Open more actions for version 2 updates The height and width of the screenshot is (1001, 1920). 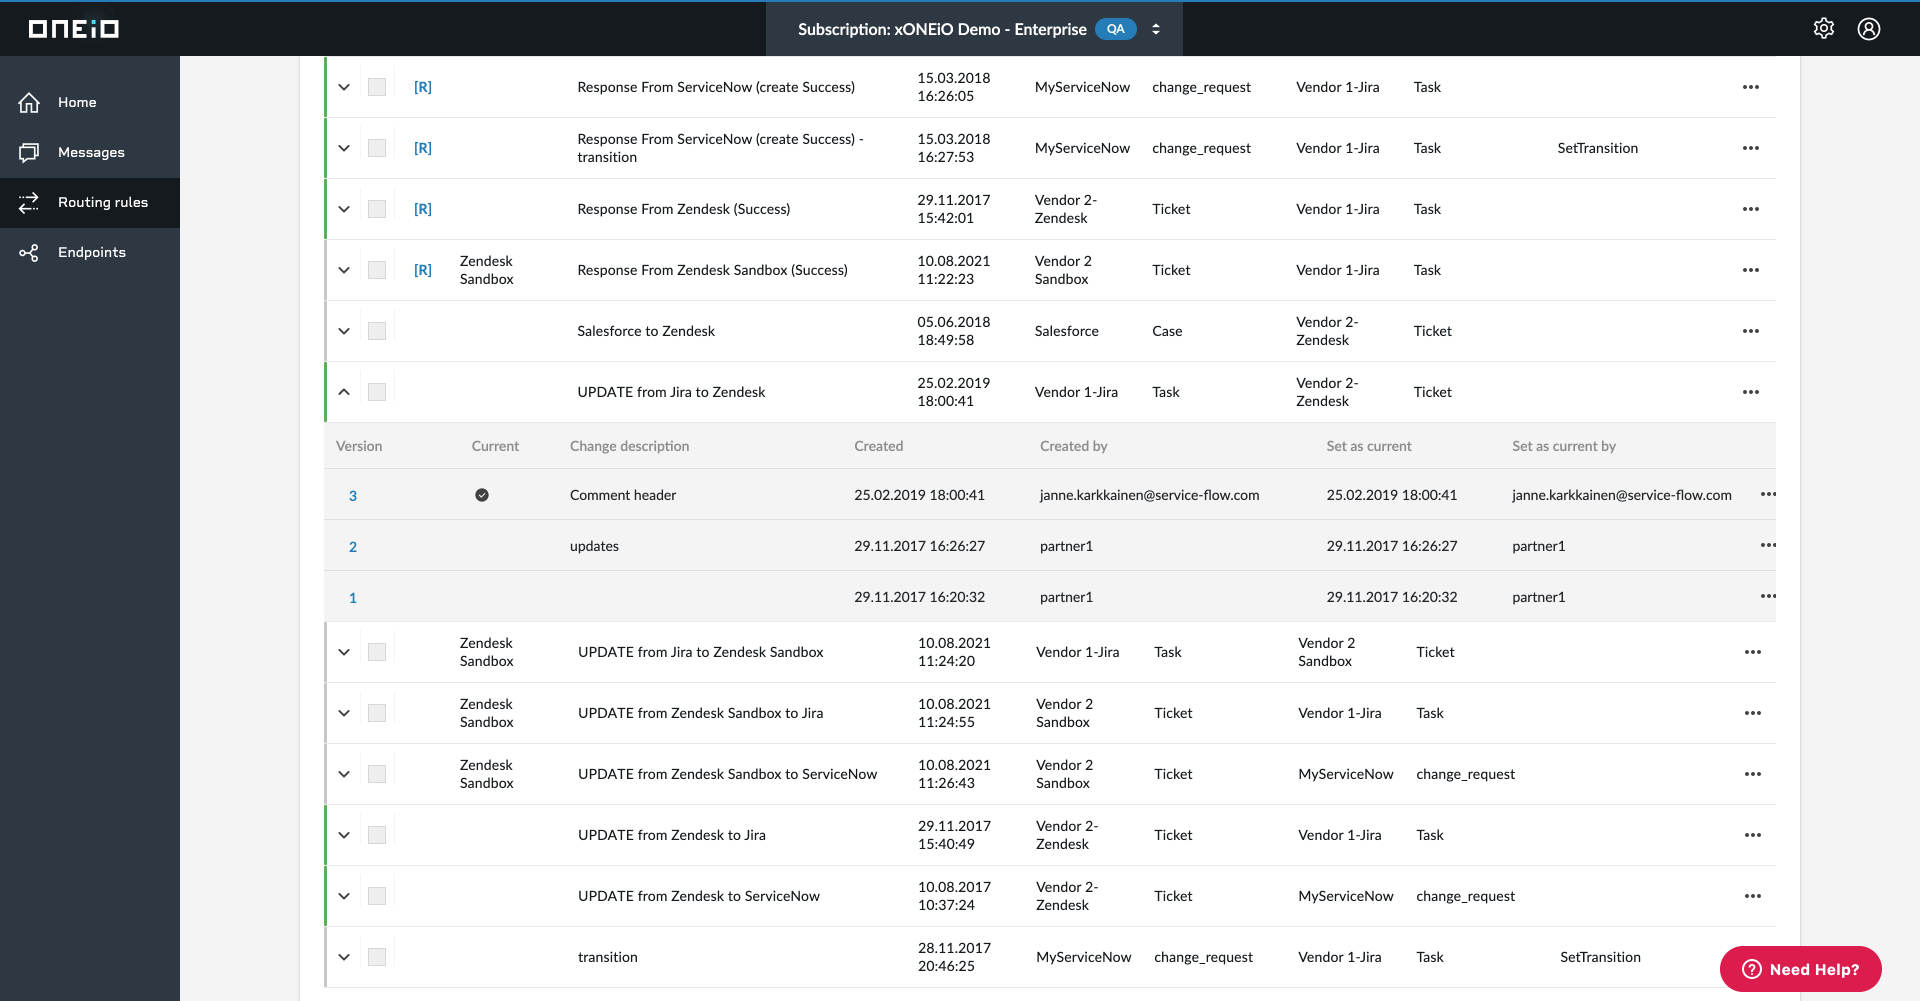pyautogui.click(x=1768, y=545)
